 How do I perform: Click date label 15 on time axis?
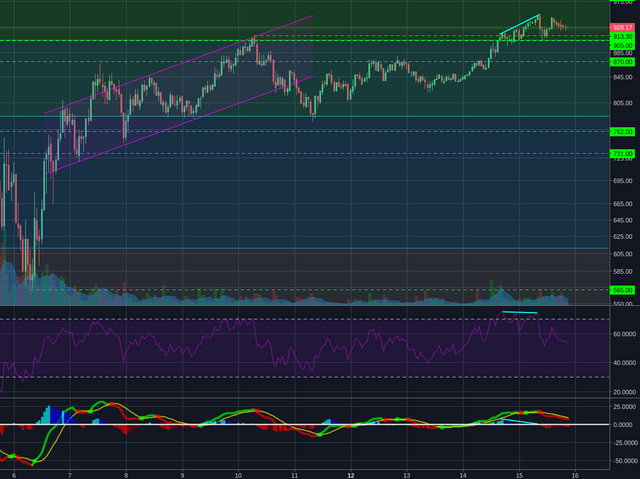point(519,475)
